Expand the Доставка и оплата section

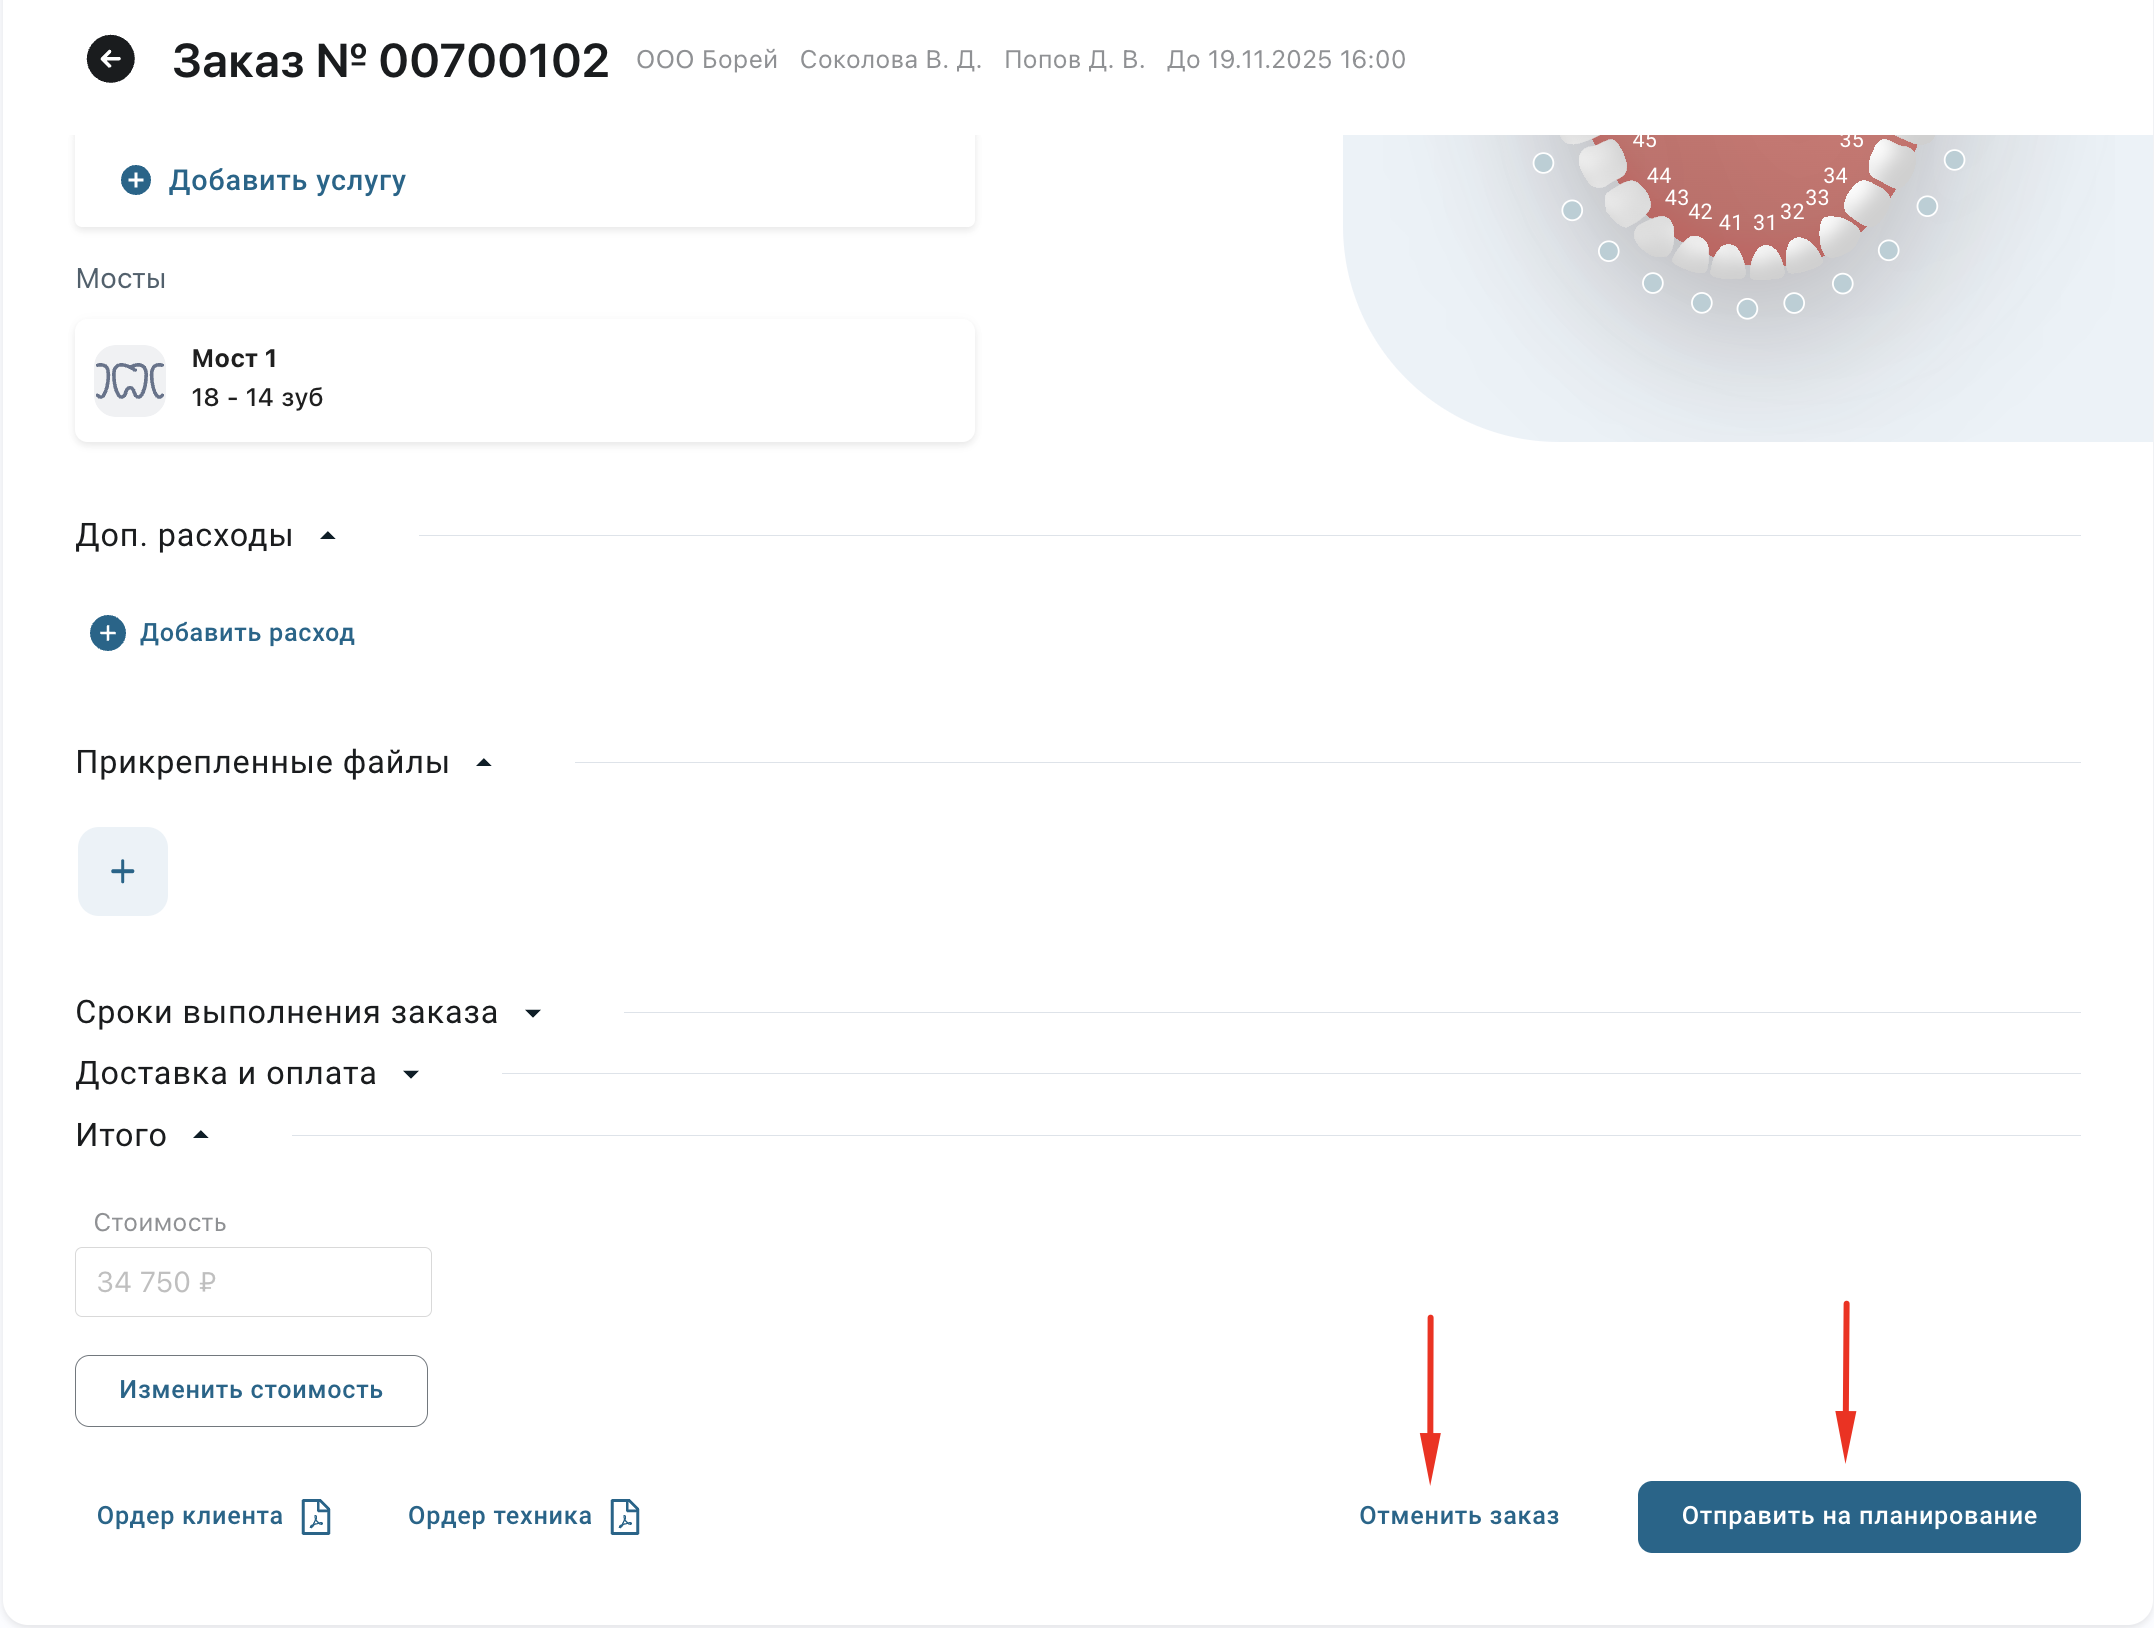(411, 1074)
